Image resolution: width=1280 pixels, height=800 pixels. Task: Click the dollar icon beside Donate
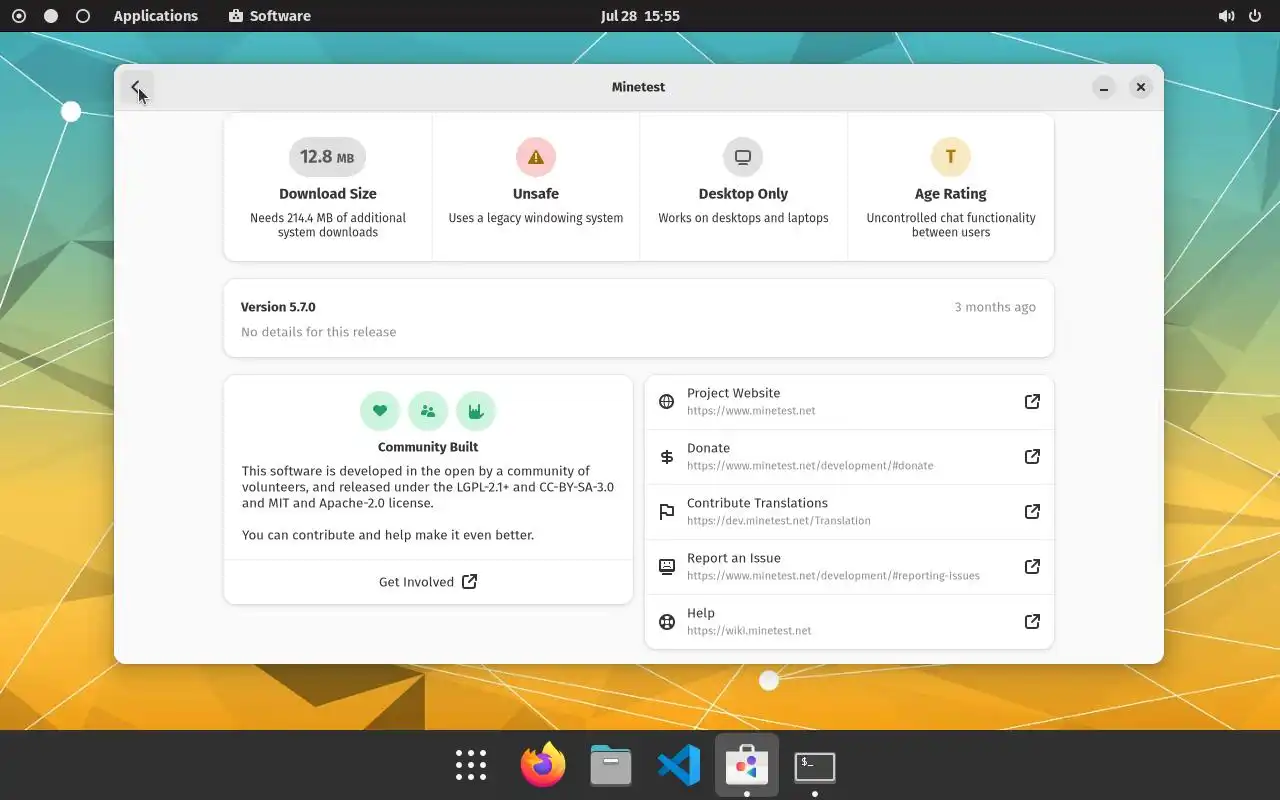coord(667,456)
